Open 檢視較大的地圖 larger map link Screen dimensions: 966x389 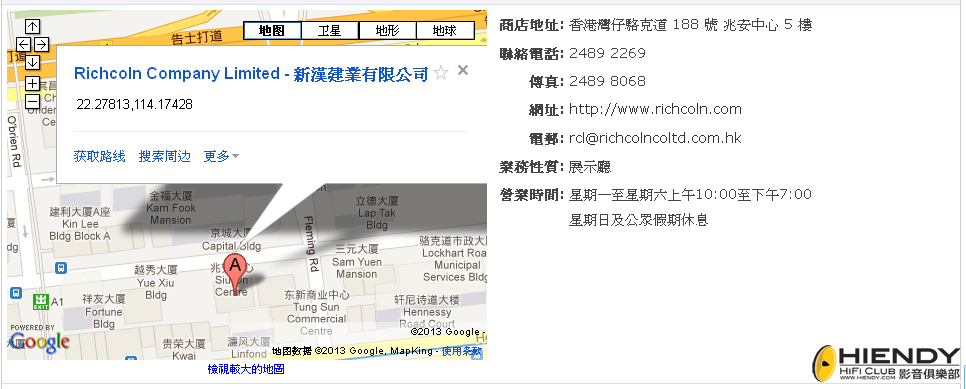pos(246,369)
